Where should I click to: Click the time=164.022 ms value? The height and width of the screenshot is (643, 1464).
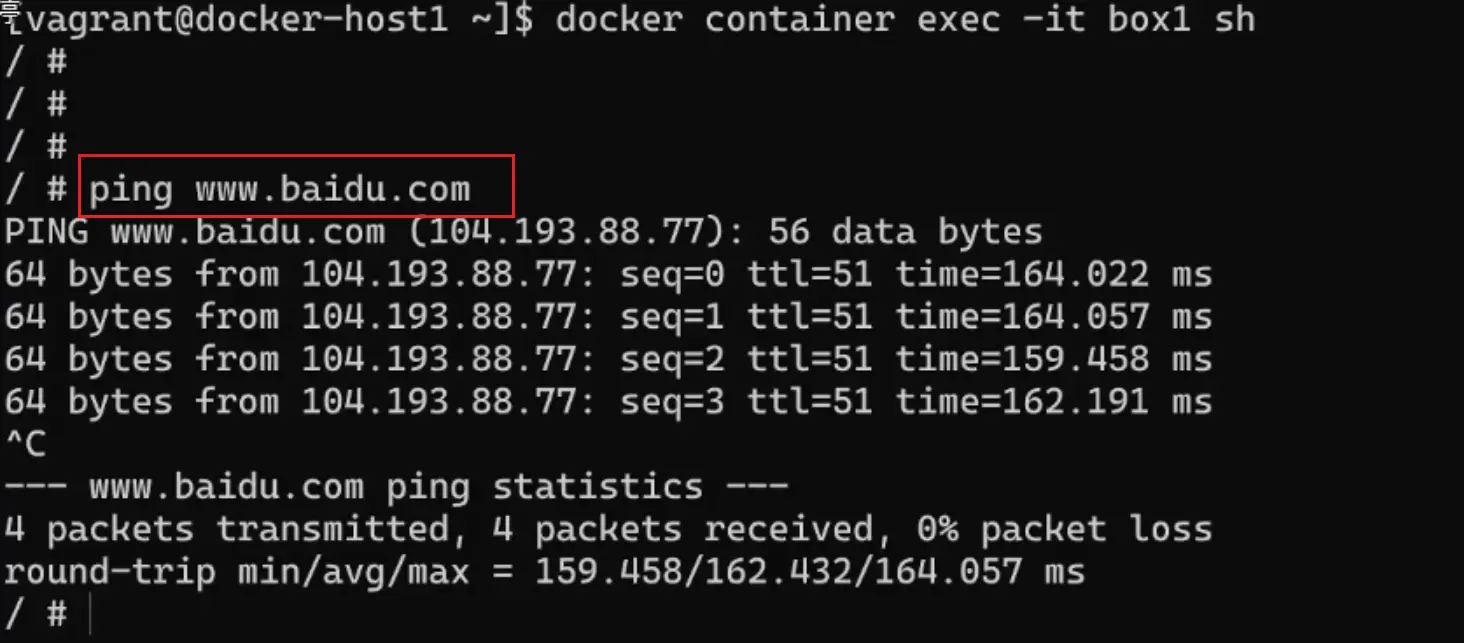1053,274
